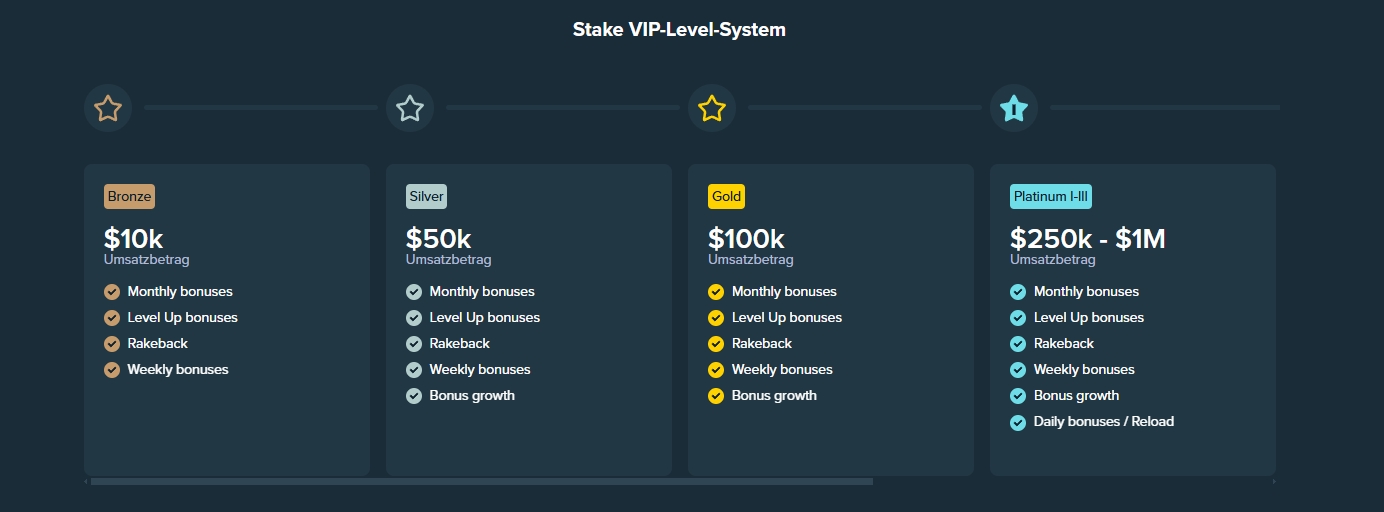Click the $250k - $1M amount
Image resolution: width=1384 pixels, height=512 pixels.
pos(1088,239)
